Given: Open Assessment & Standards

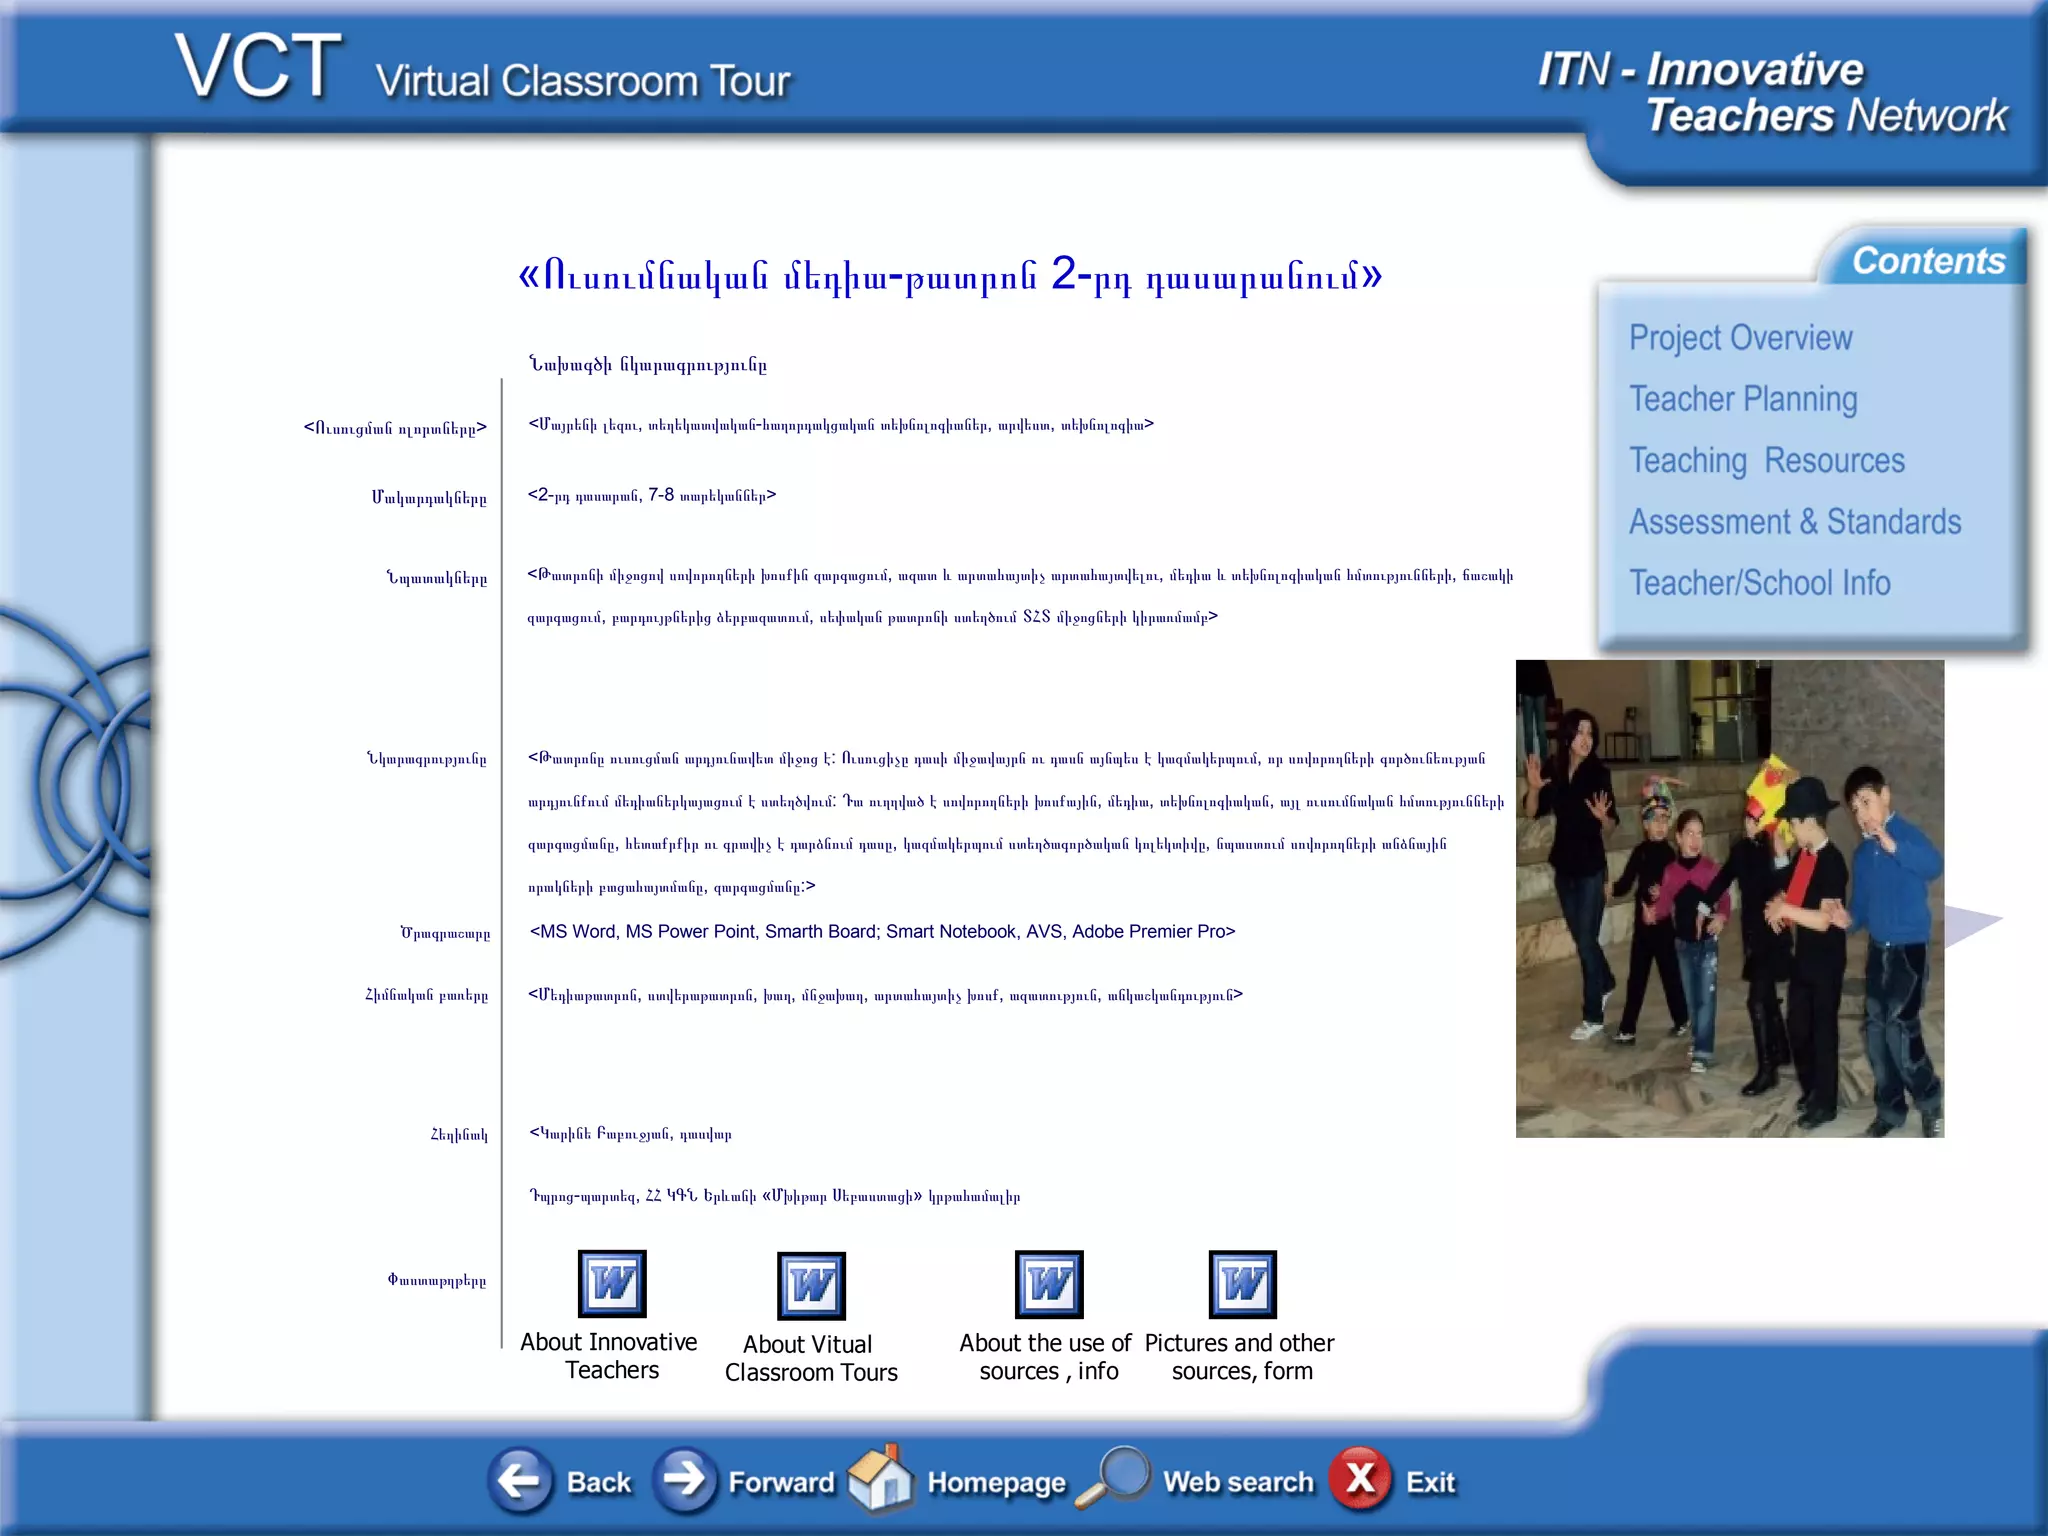Looking at the screenshot, I should [x=1795, y=522].
